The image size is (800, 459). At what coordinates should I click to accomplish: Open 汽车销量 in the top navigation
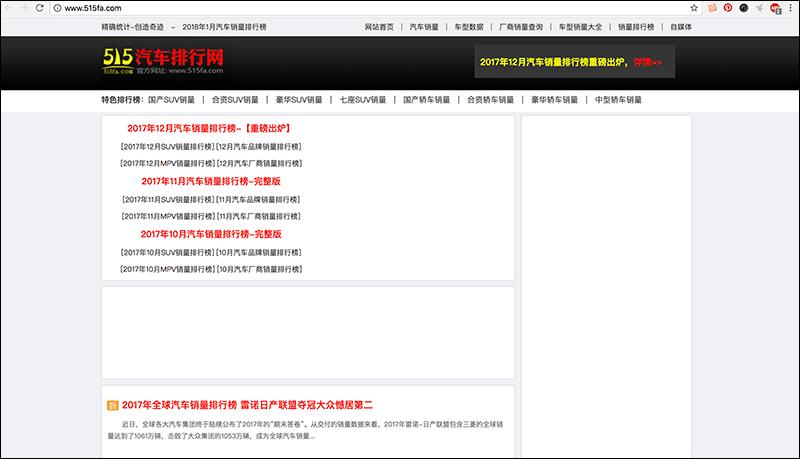tap(424, 27)
